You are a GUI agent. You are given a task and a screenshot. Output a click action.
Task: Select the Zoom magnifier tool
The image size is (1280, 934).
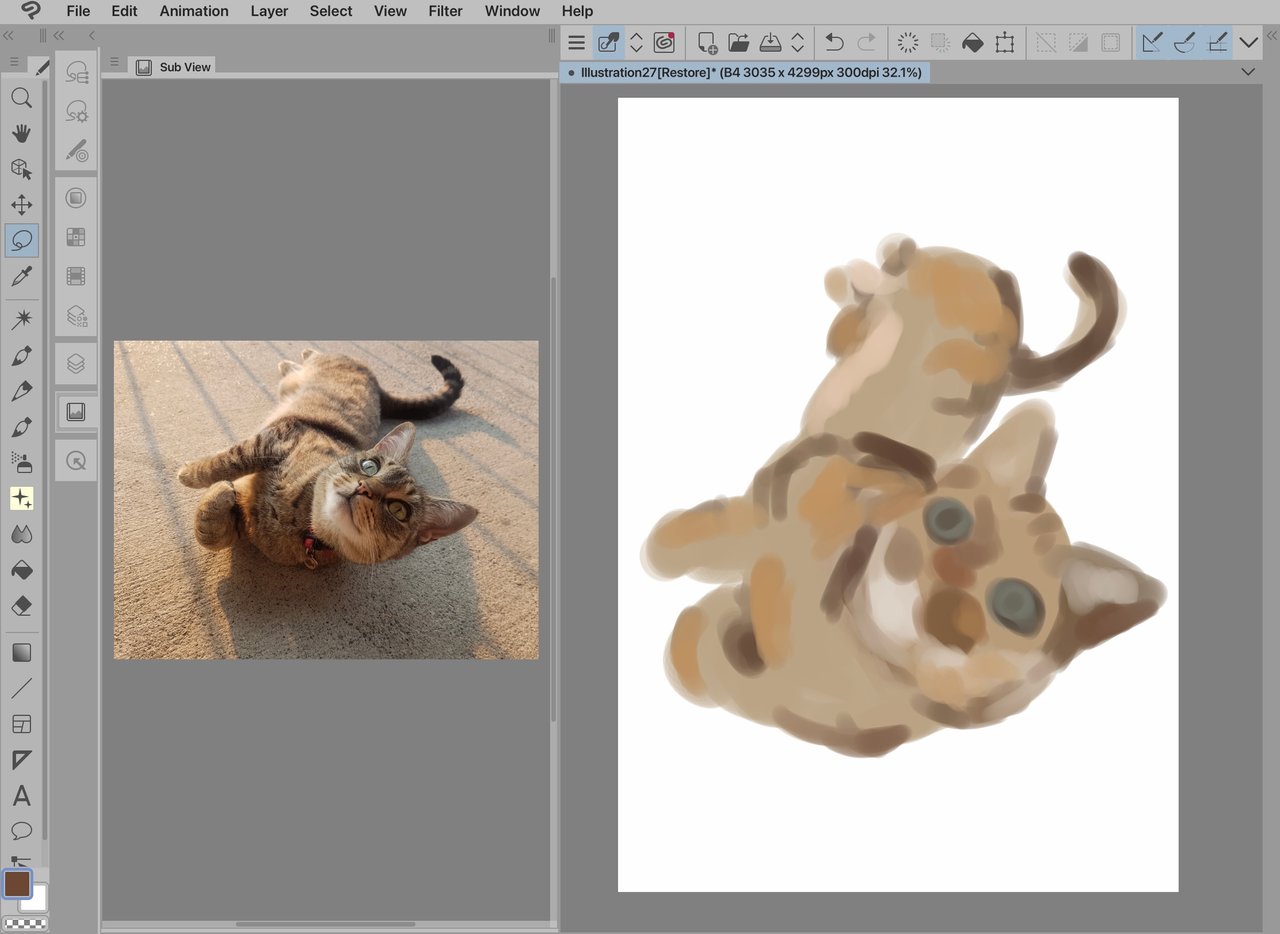pos(21,98)
